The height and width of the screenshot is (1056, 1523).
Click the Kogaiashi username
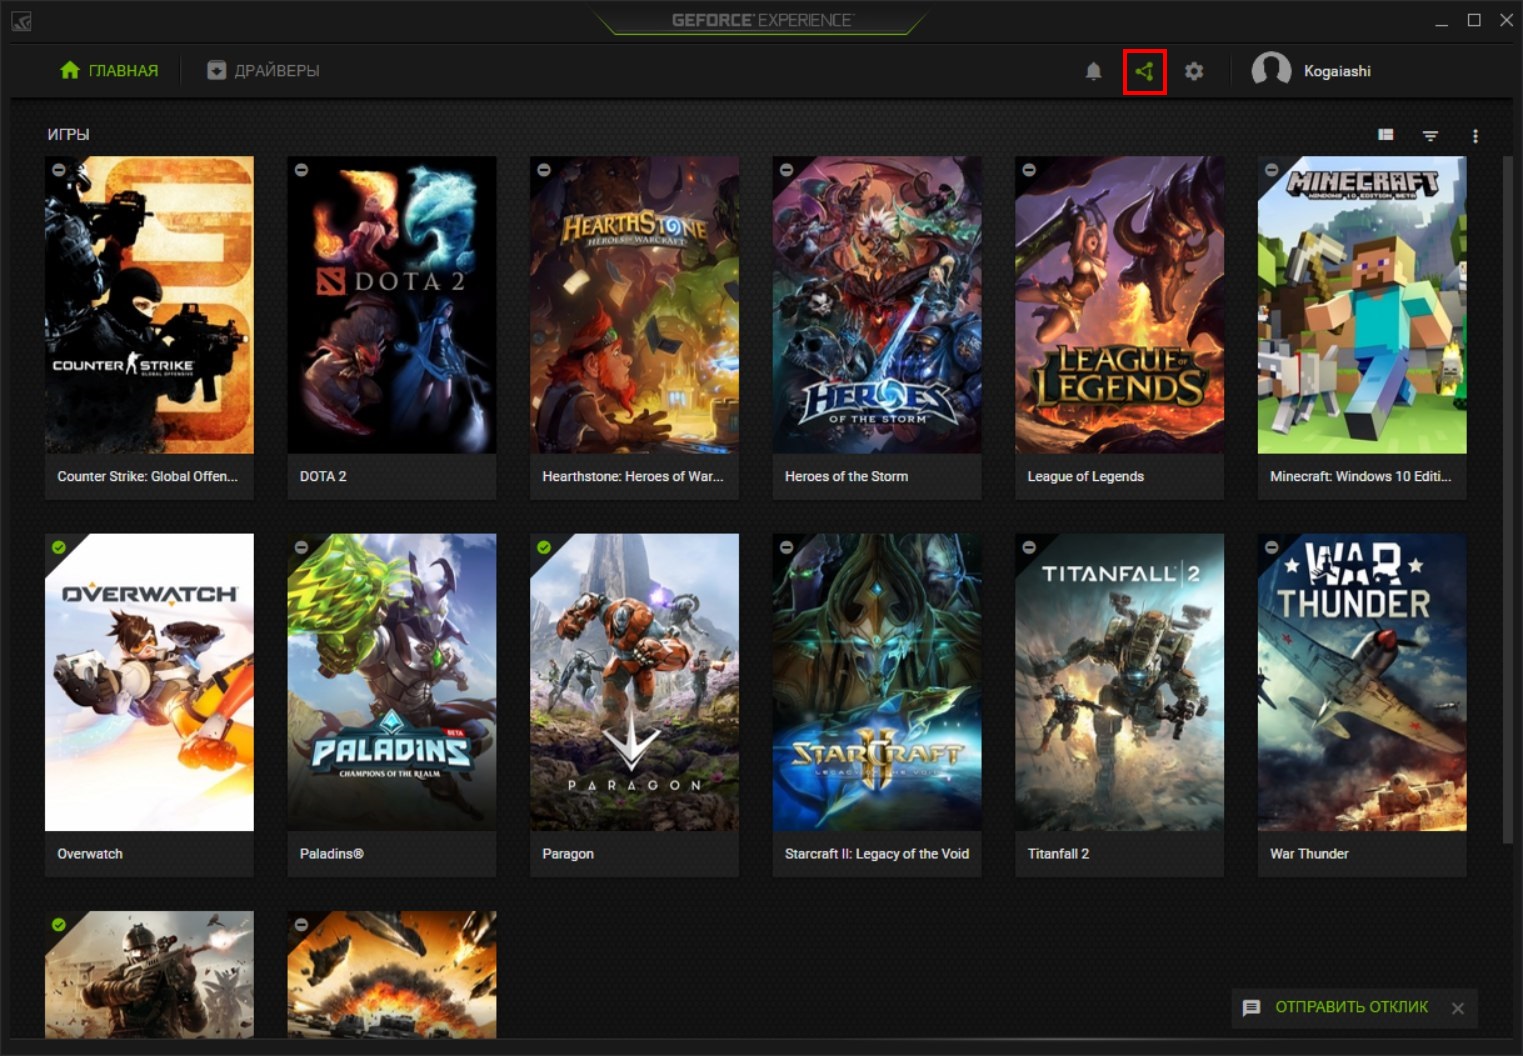(1337, 71)
